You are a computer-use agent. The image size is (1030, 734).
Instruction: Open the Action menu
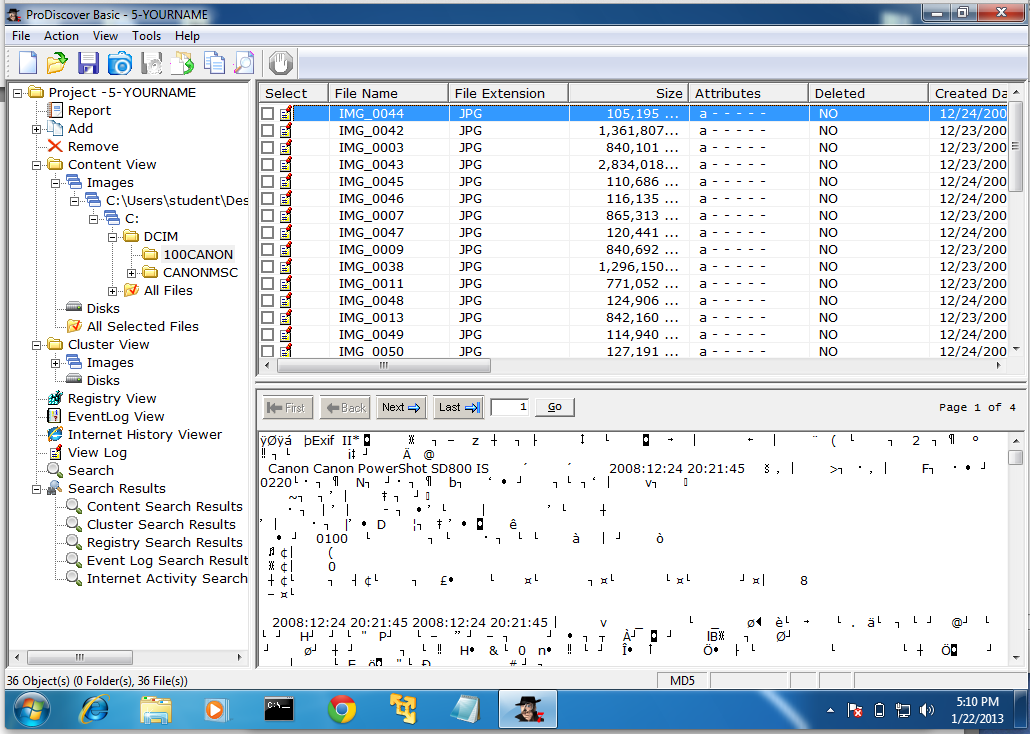point(61,36)
